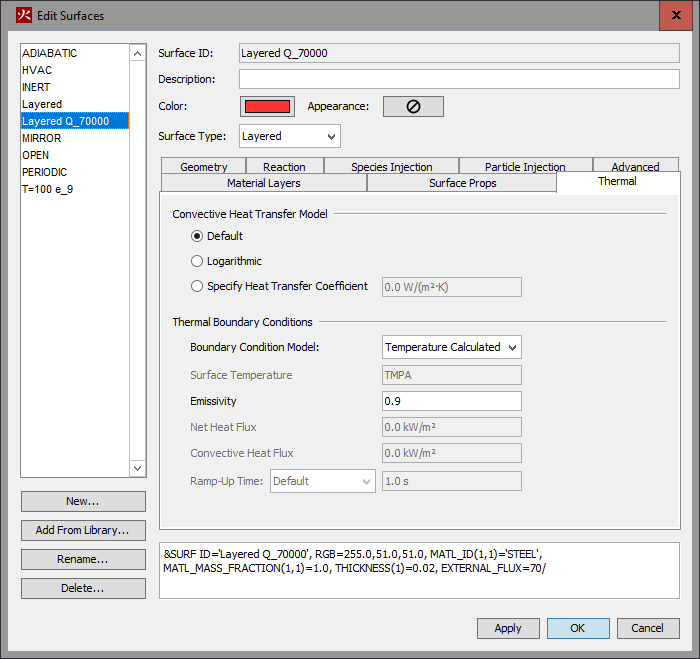Click the &SURF record text preview
Image resolution: width=700 pixels, height=659 pixels.
point(419,570)
